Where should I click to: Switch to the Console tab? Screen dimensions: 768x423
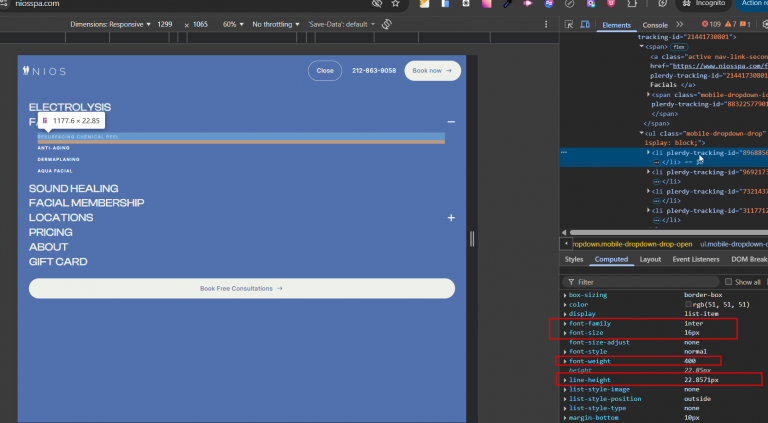[655, 25]
